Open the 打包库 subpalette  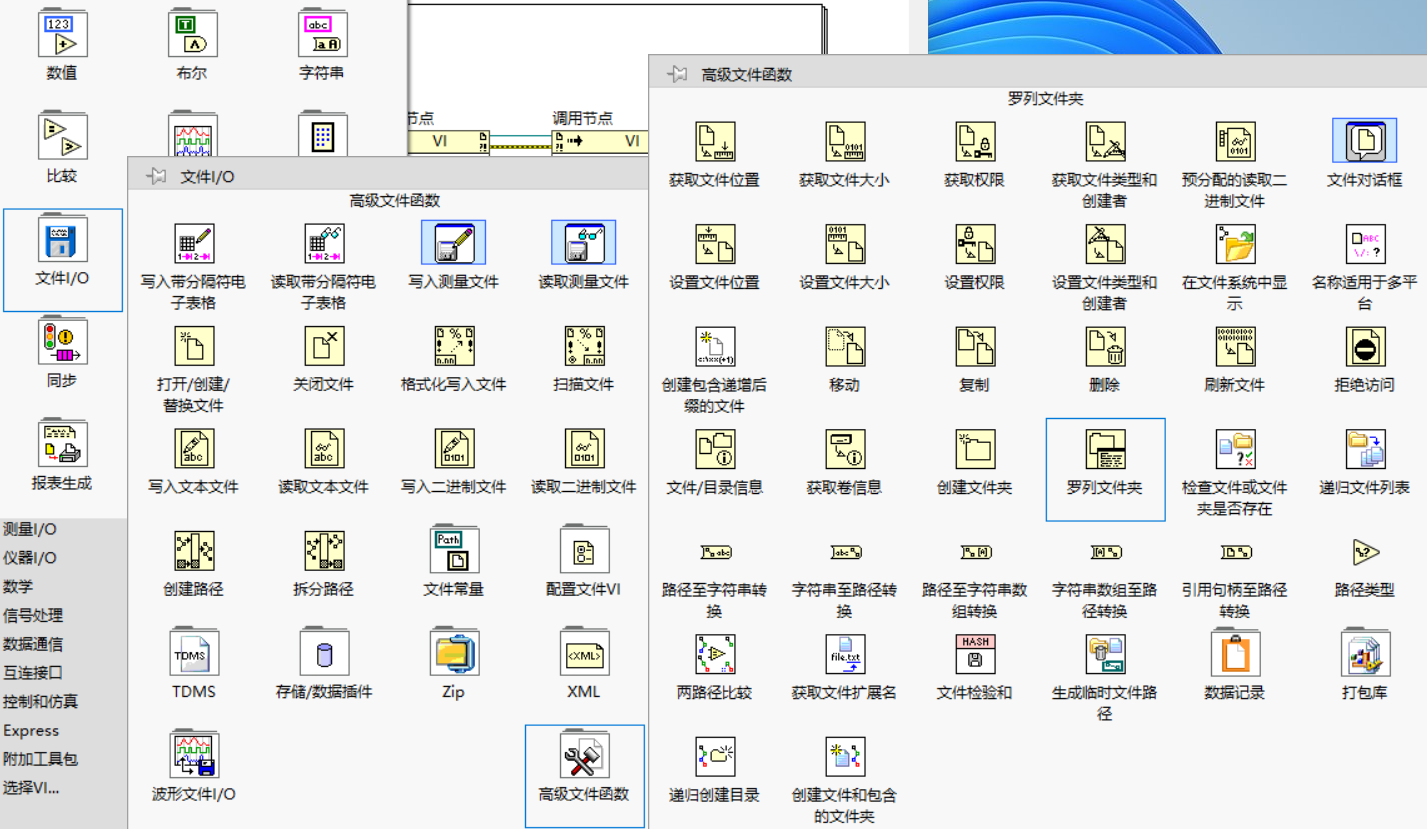[x=1365, y=653]
